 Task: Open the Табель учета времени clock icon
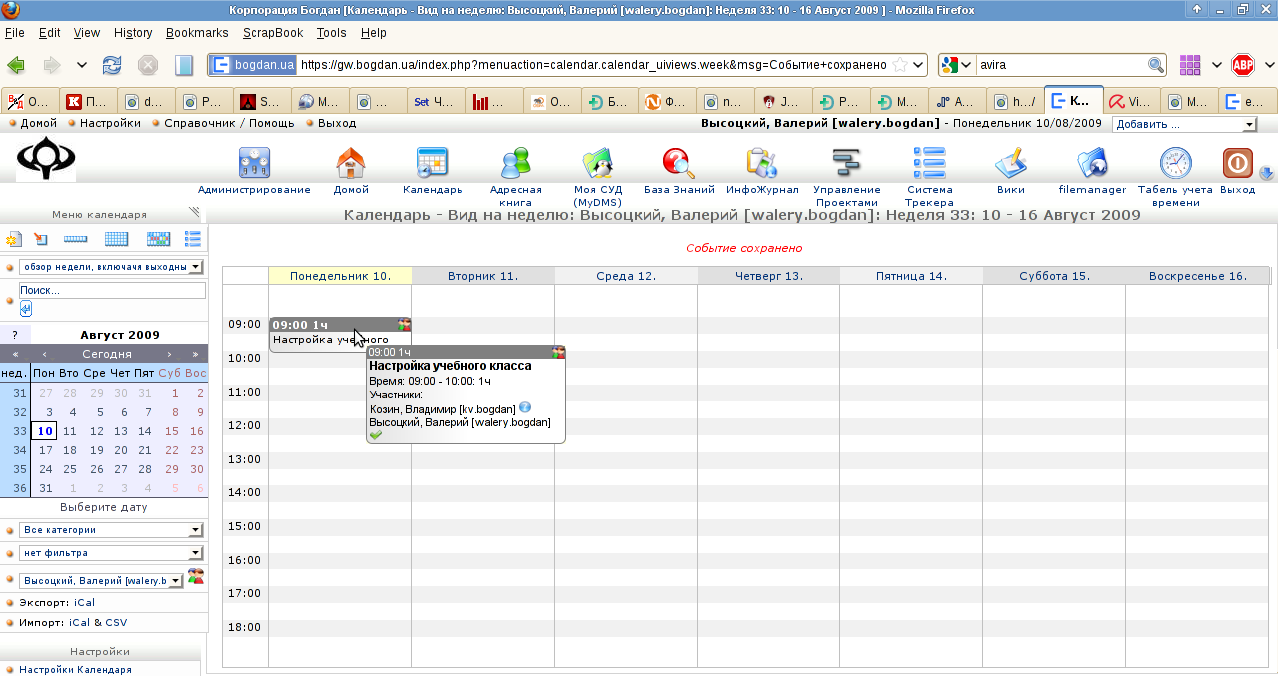click(1175, 162)
